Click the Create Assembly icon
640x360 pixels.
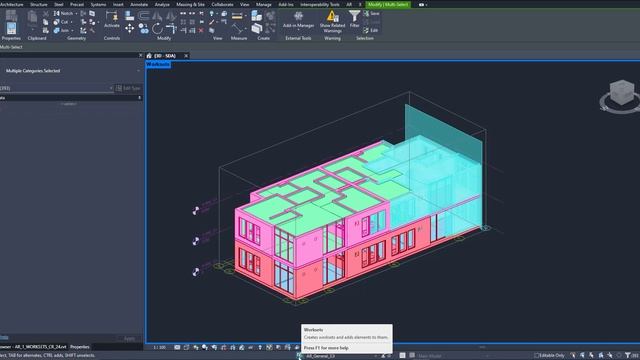[257, 16]
